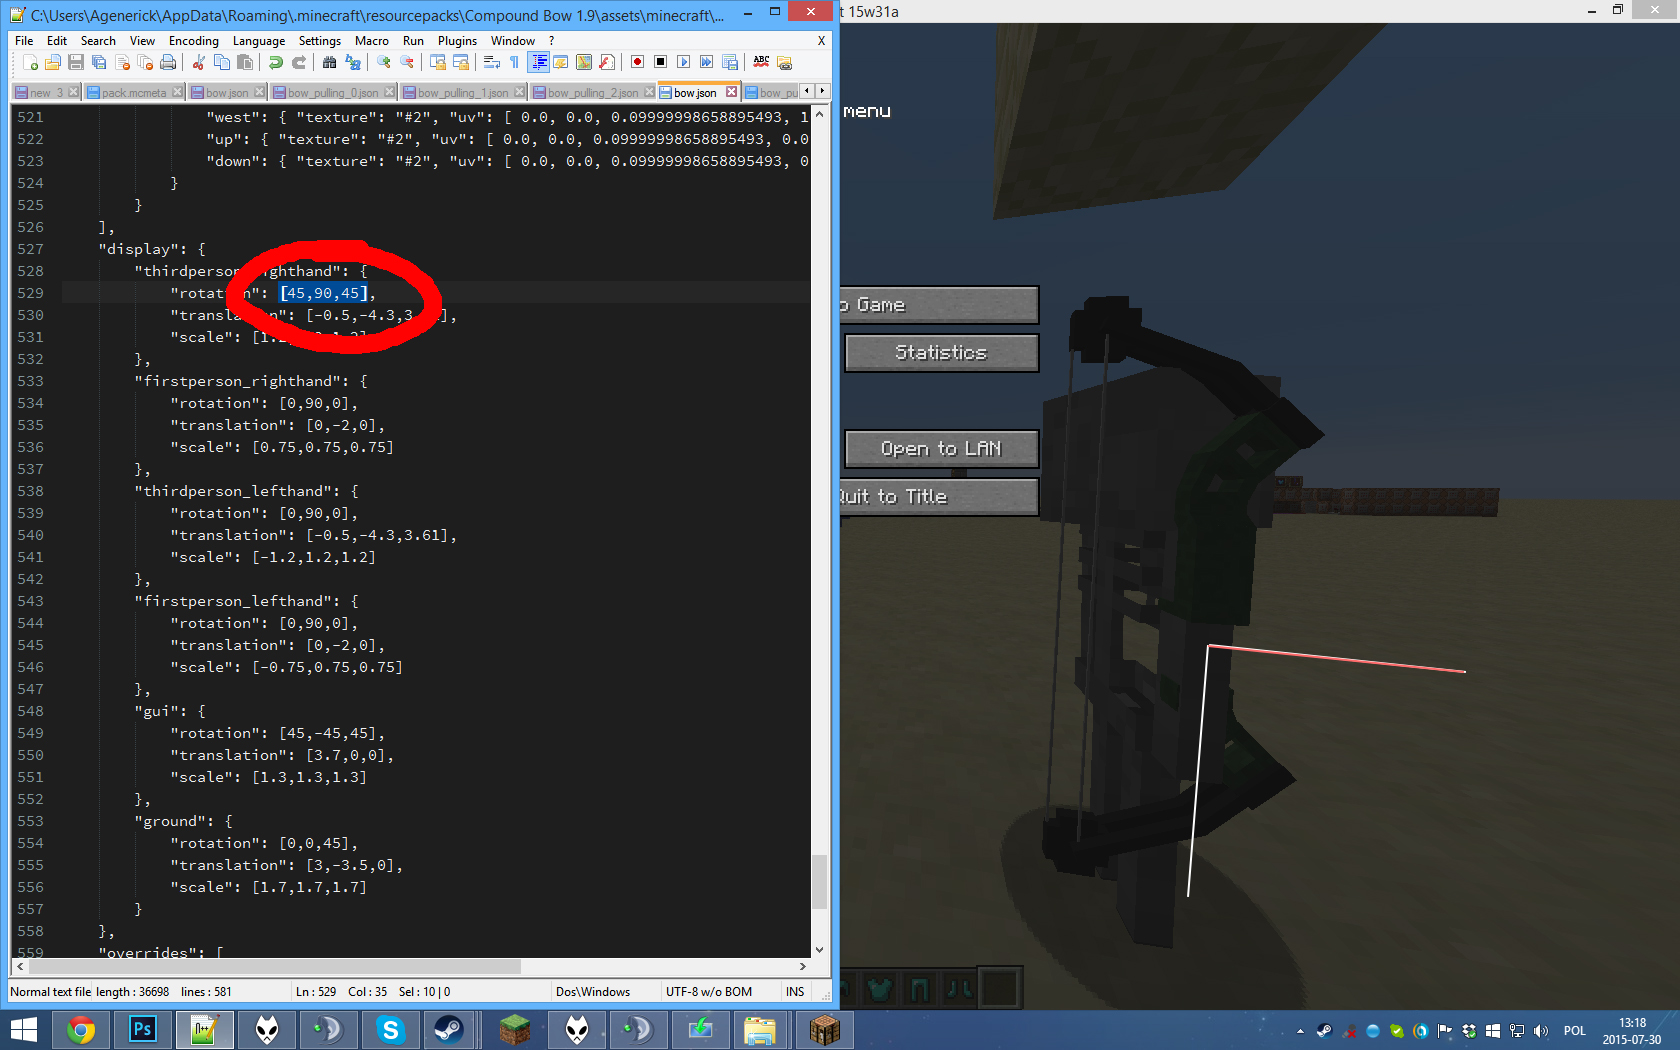
Task: Open Skype from the taskbar
Action: point(391,1030)
